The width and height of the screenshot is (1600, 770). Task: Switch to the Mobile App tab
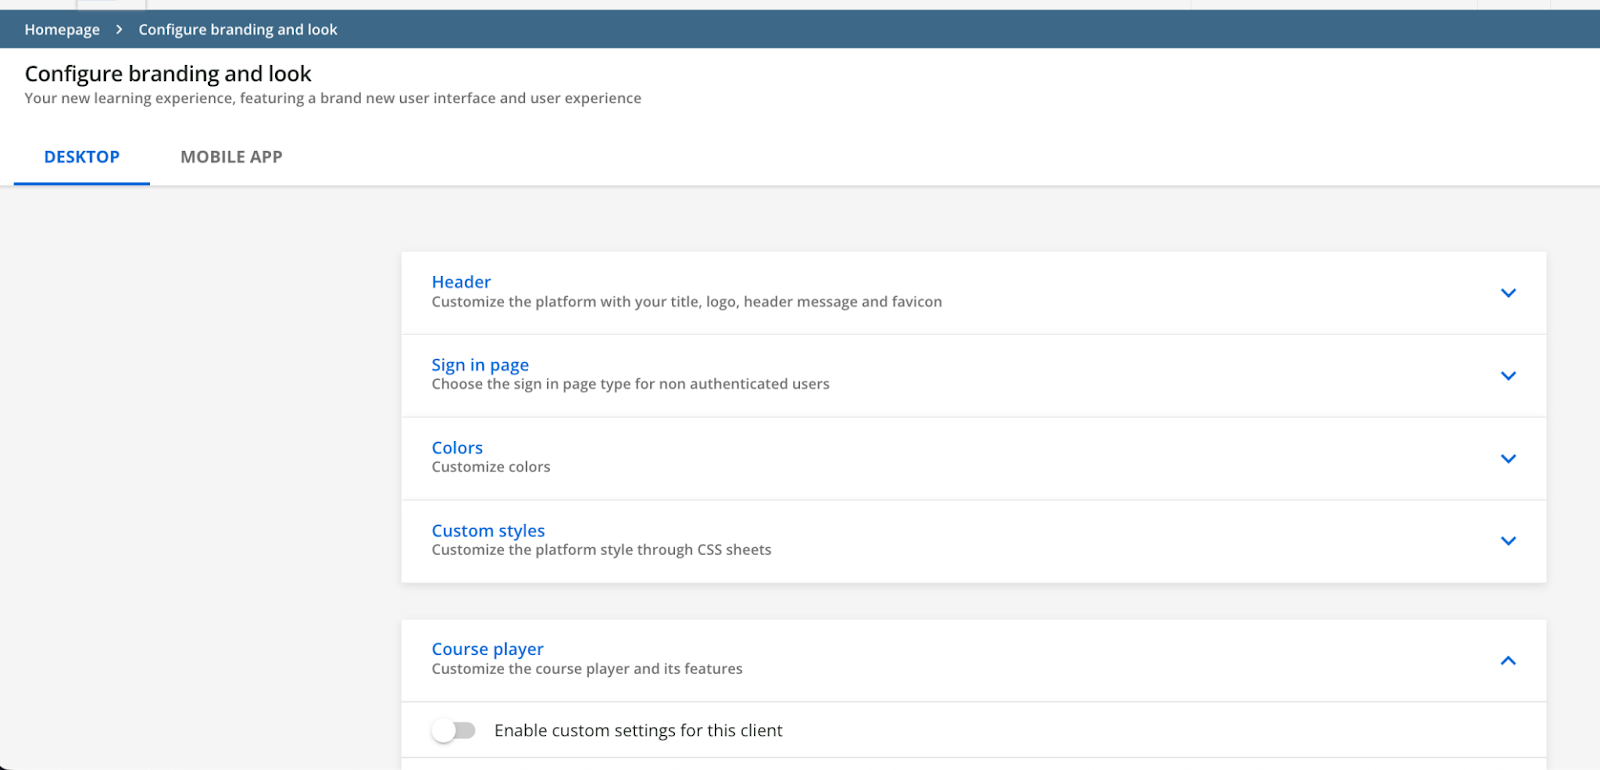pos(231,157)
